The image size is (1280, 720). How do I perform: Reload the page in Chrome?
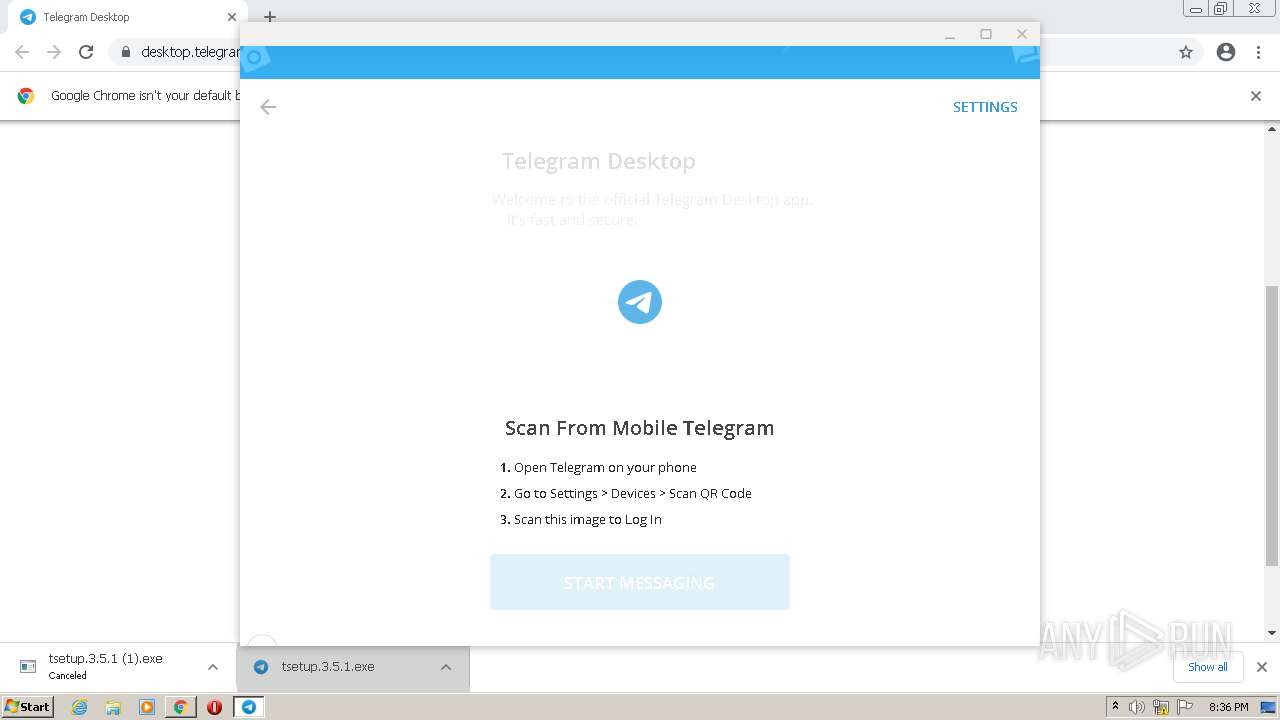86,52
